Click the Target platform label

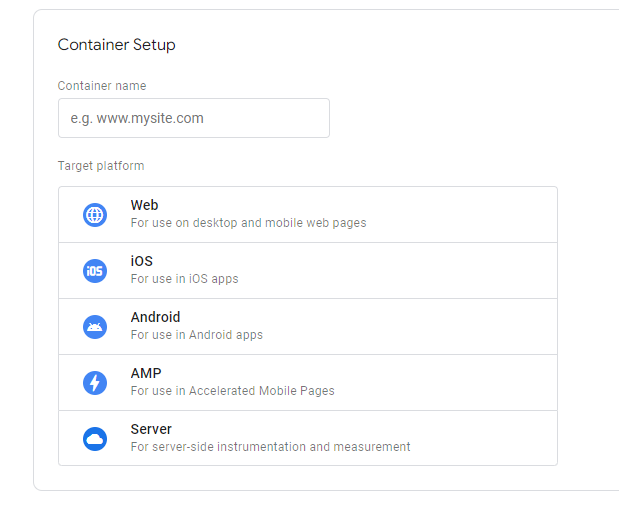click(101, 166)
